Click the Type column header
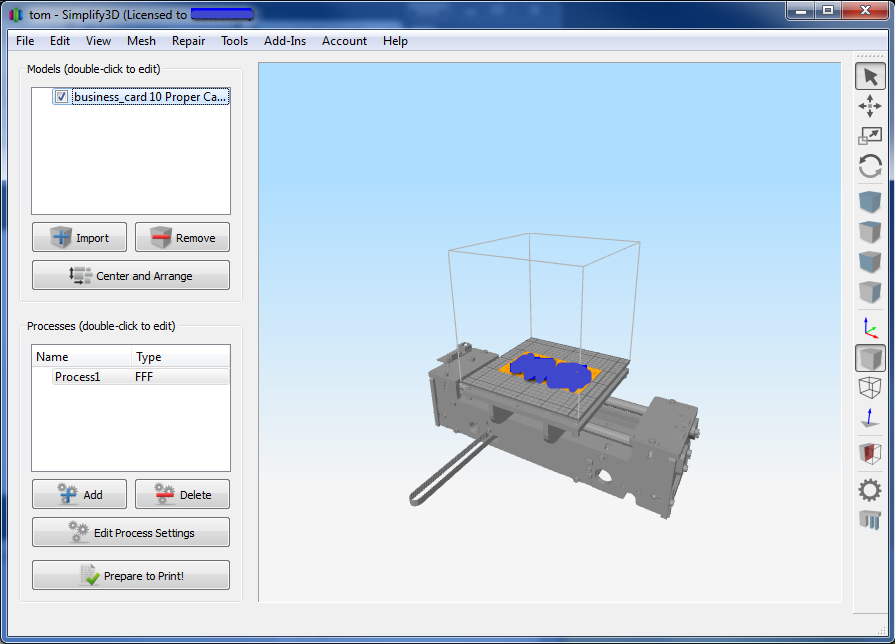The image size is (895, 644). [x=181, y=357]
